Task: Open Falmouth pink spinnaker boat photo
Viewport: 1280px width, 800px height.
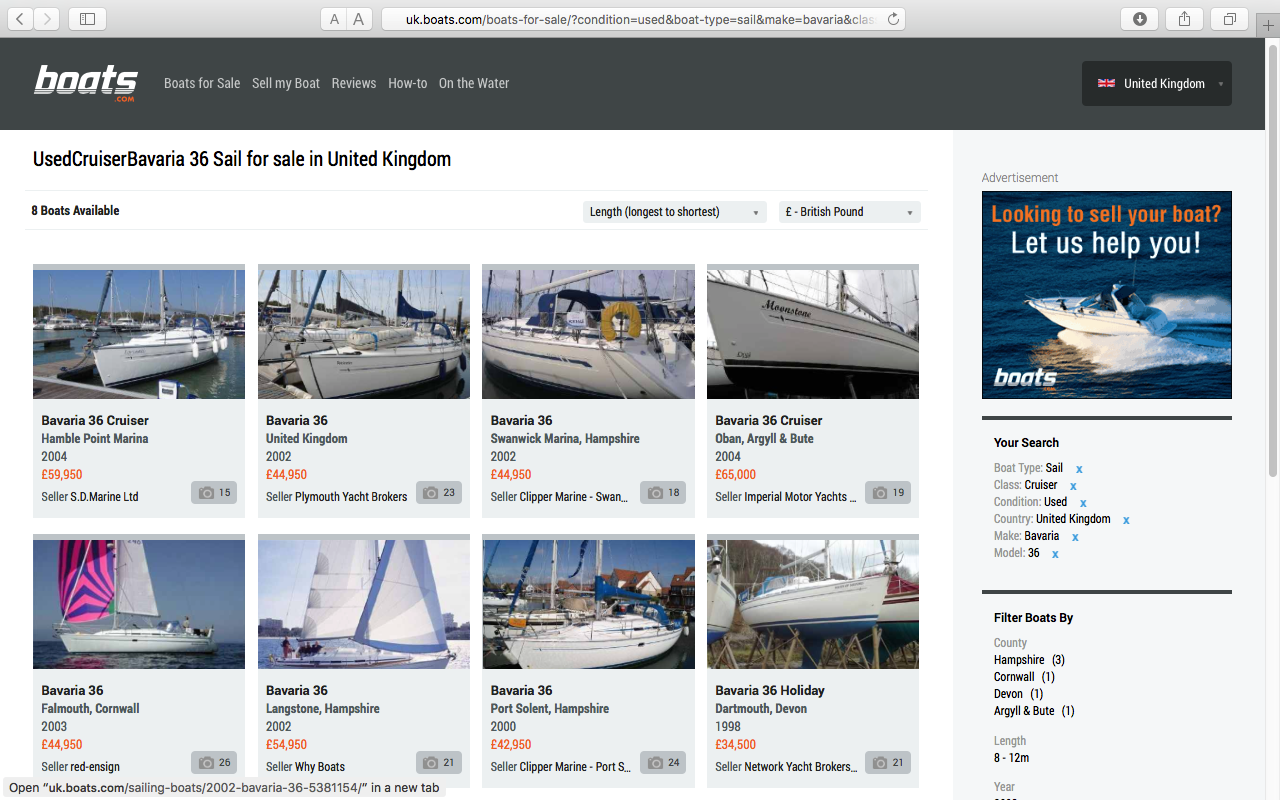Action: pyautogui.click(x=139, y=604)
